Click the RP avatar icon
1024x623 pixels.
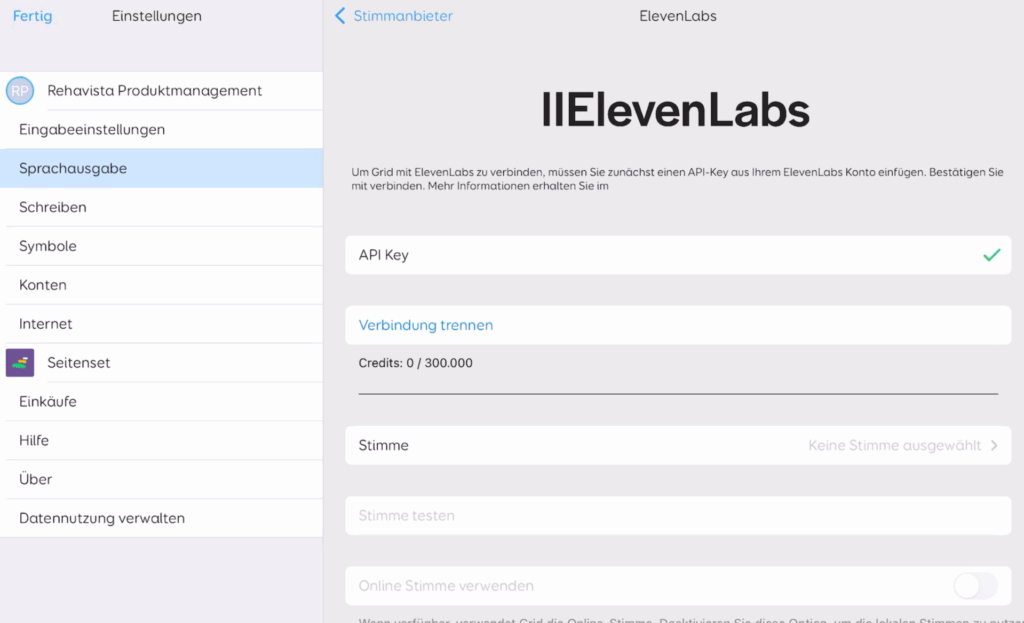click(x=20, y=91)
